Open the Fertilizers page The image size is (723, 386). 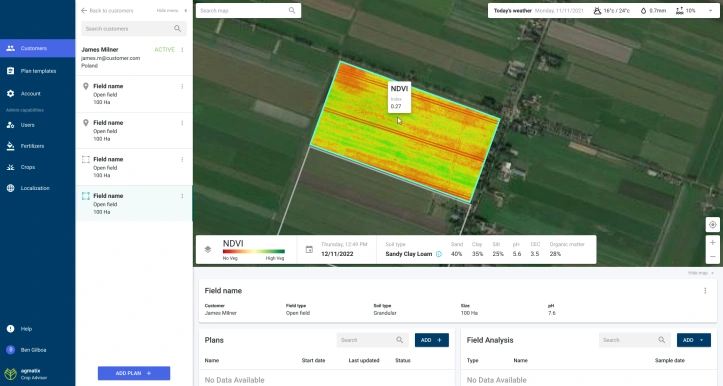[x=37, y=146]
